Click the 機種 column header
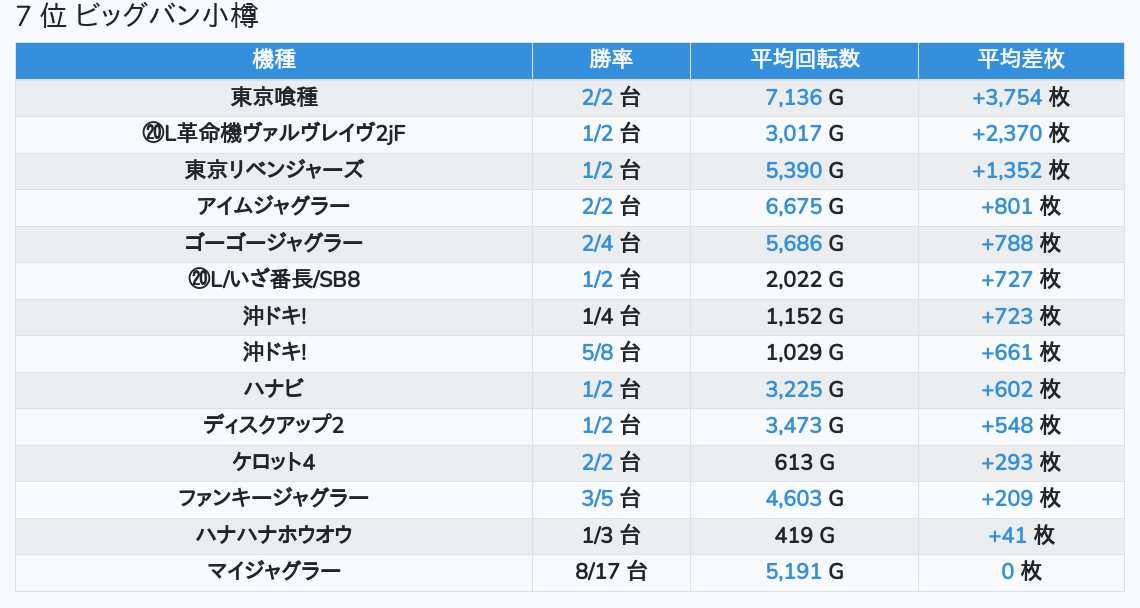This screenshot has height=608, width=1140. (x=274, y=60)
